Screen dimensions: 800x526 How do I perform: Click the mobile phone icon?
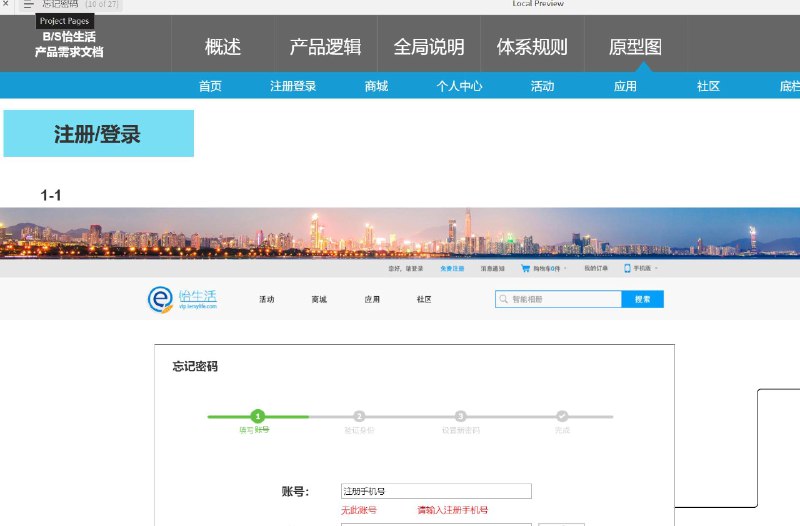click(x=627, y=268)
